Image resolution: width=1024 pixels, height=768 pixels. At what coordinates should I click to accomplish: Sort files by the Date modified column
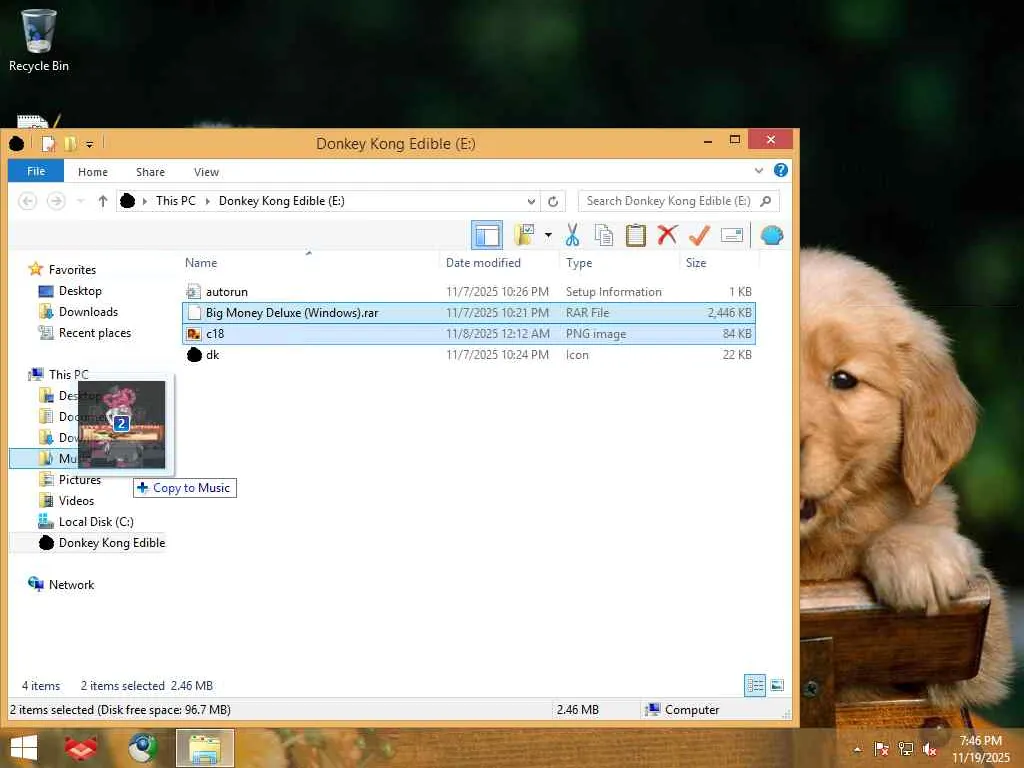(x=500, y=263)
